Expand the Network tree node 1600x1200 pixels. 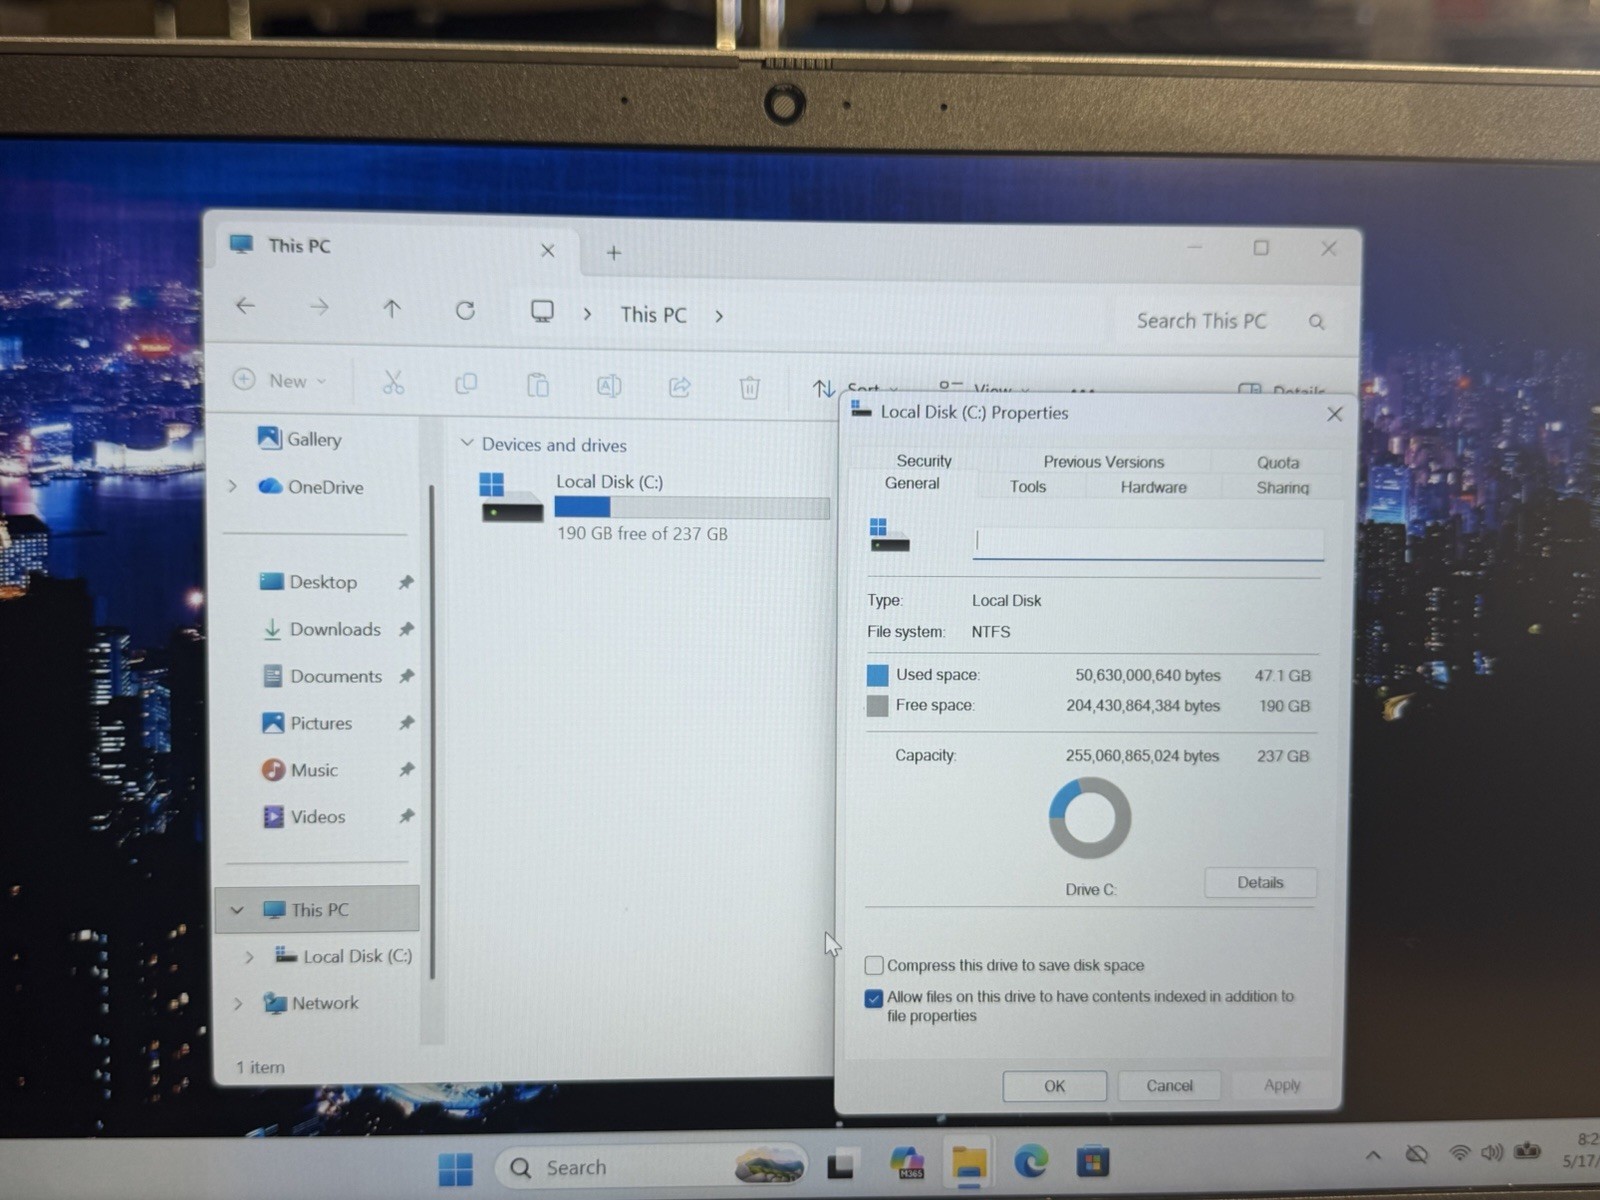pos(238,1003)
